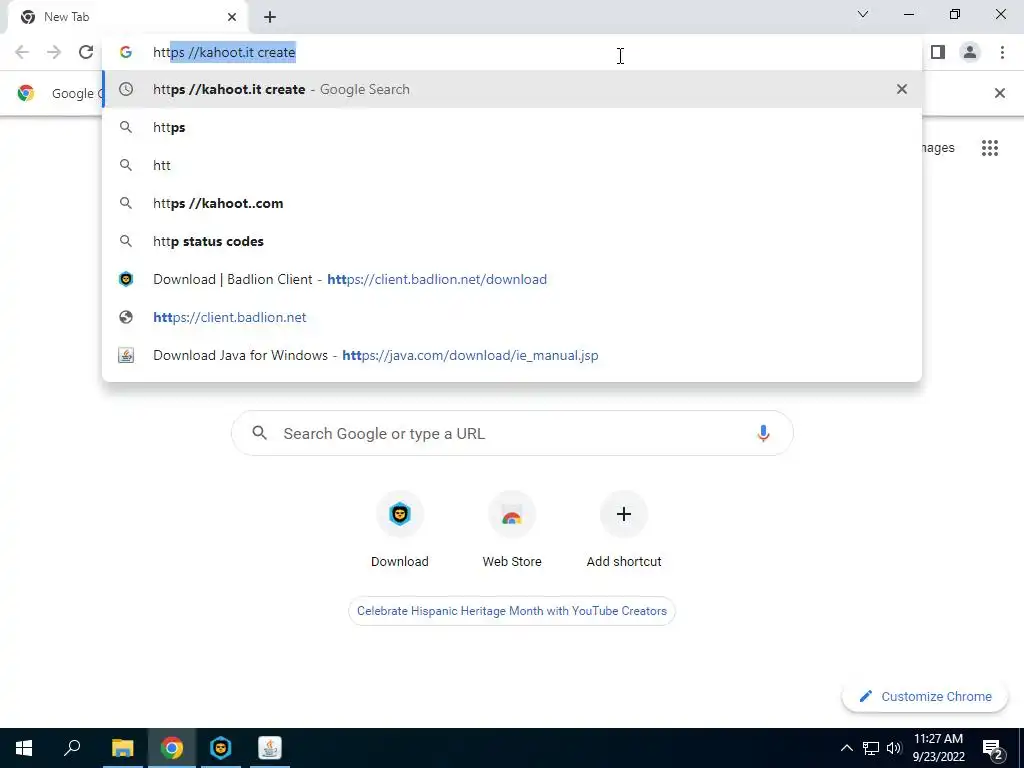Open the Java installer taskbar icon
Image resolution: width=1024 pixels, height=768 pixels.
pos(270,748)
